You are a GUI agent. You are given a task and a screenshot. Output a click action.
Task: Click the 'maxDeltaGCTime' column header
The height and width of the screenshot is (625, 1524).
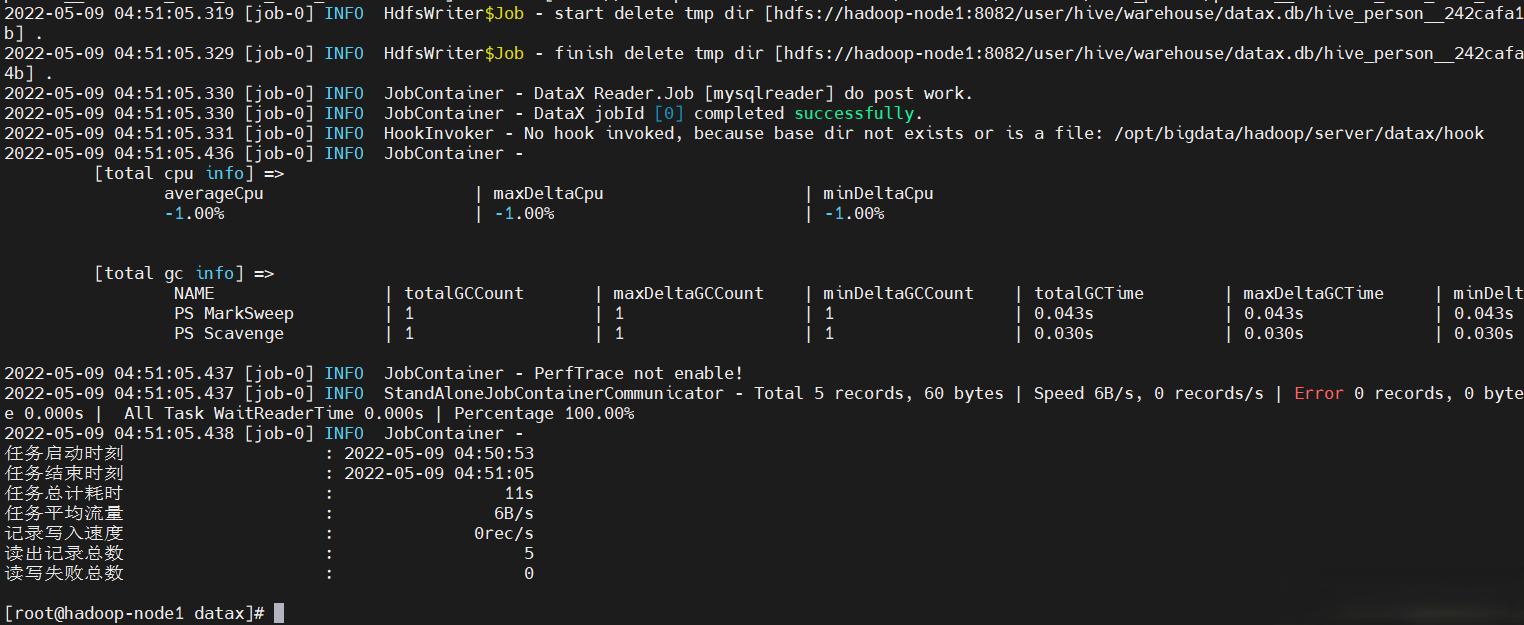tap(1313, 293)
